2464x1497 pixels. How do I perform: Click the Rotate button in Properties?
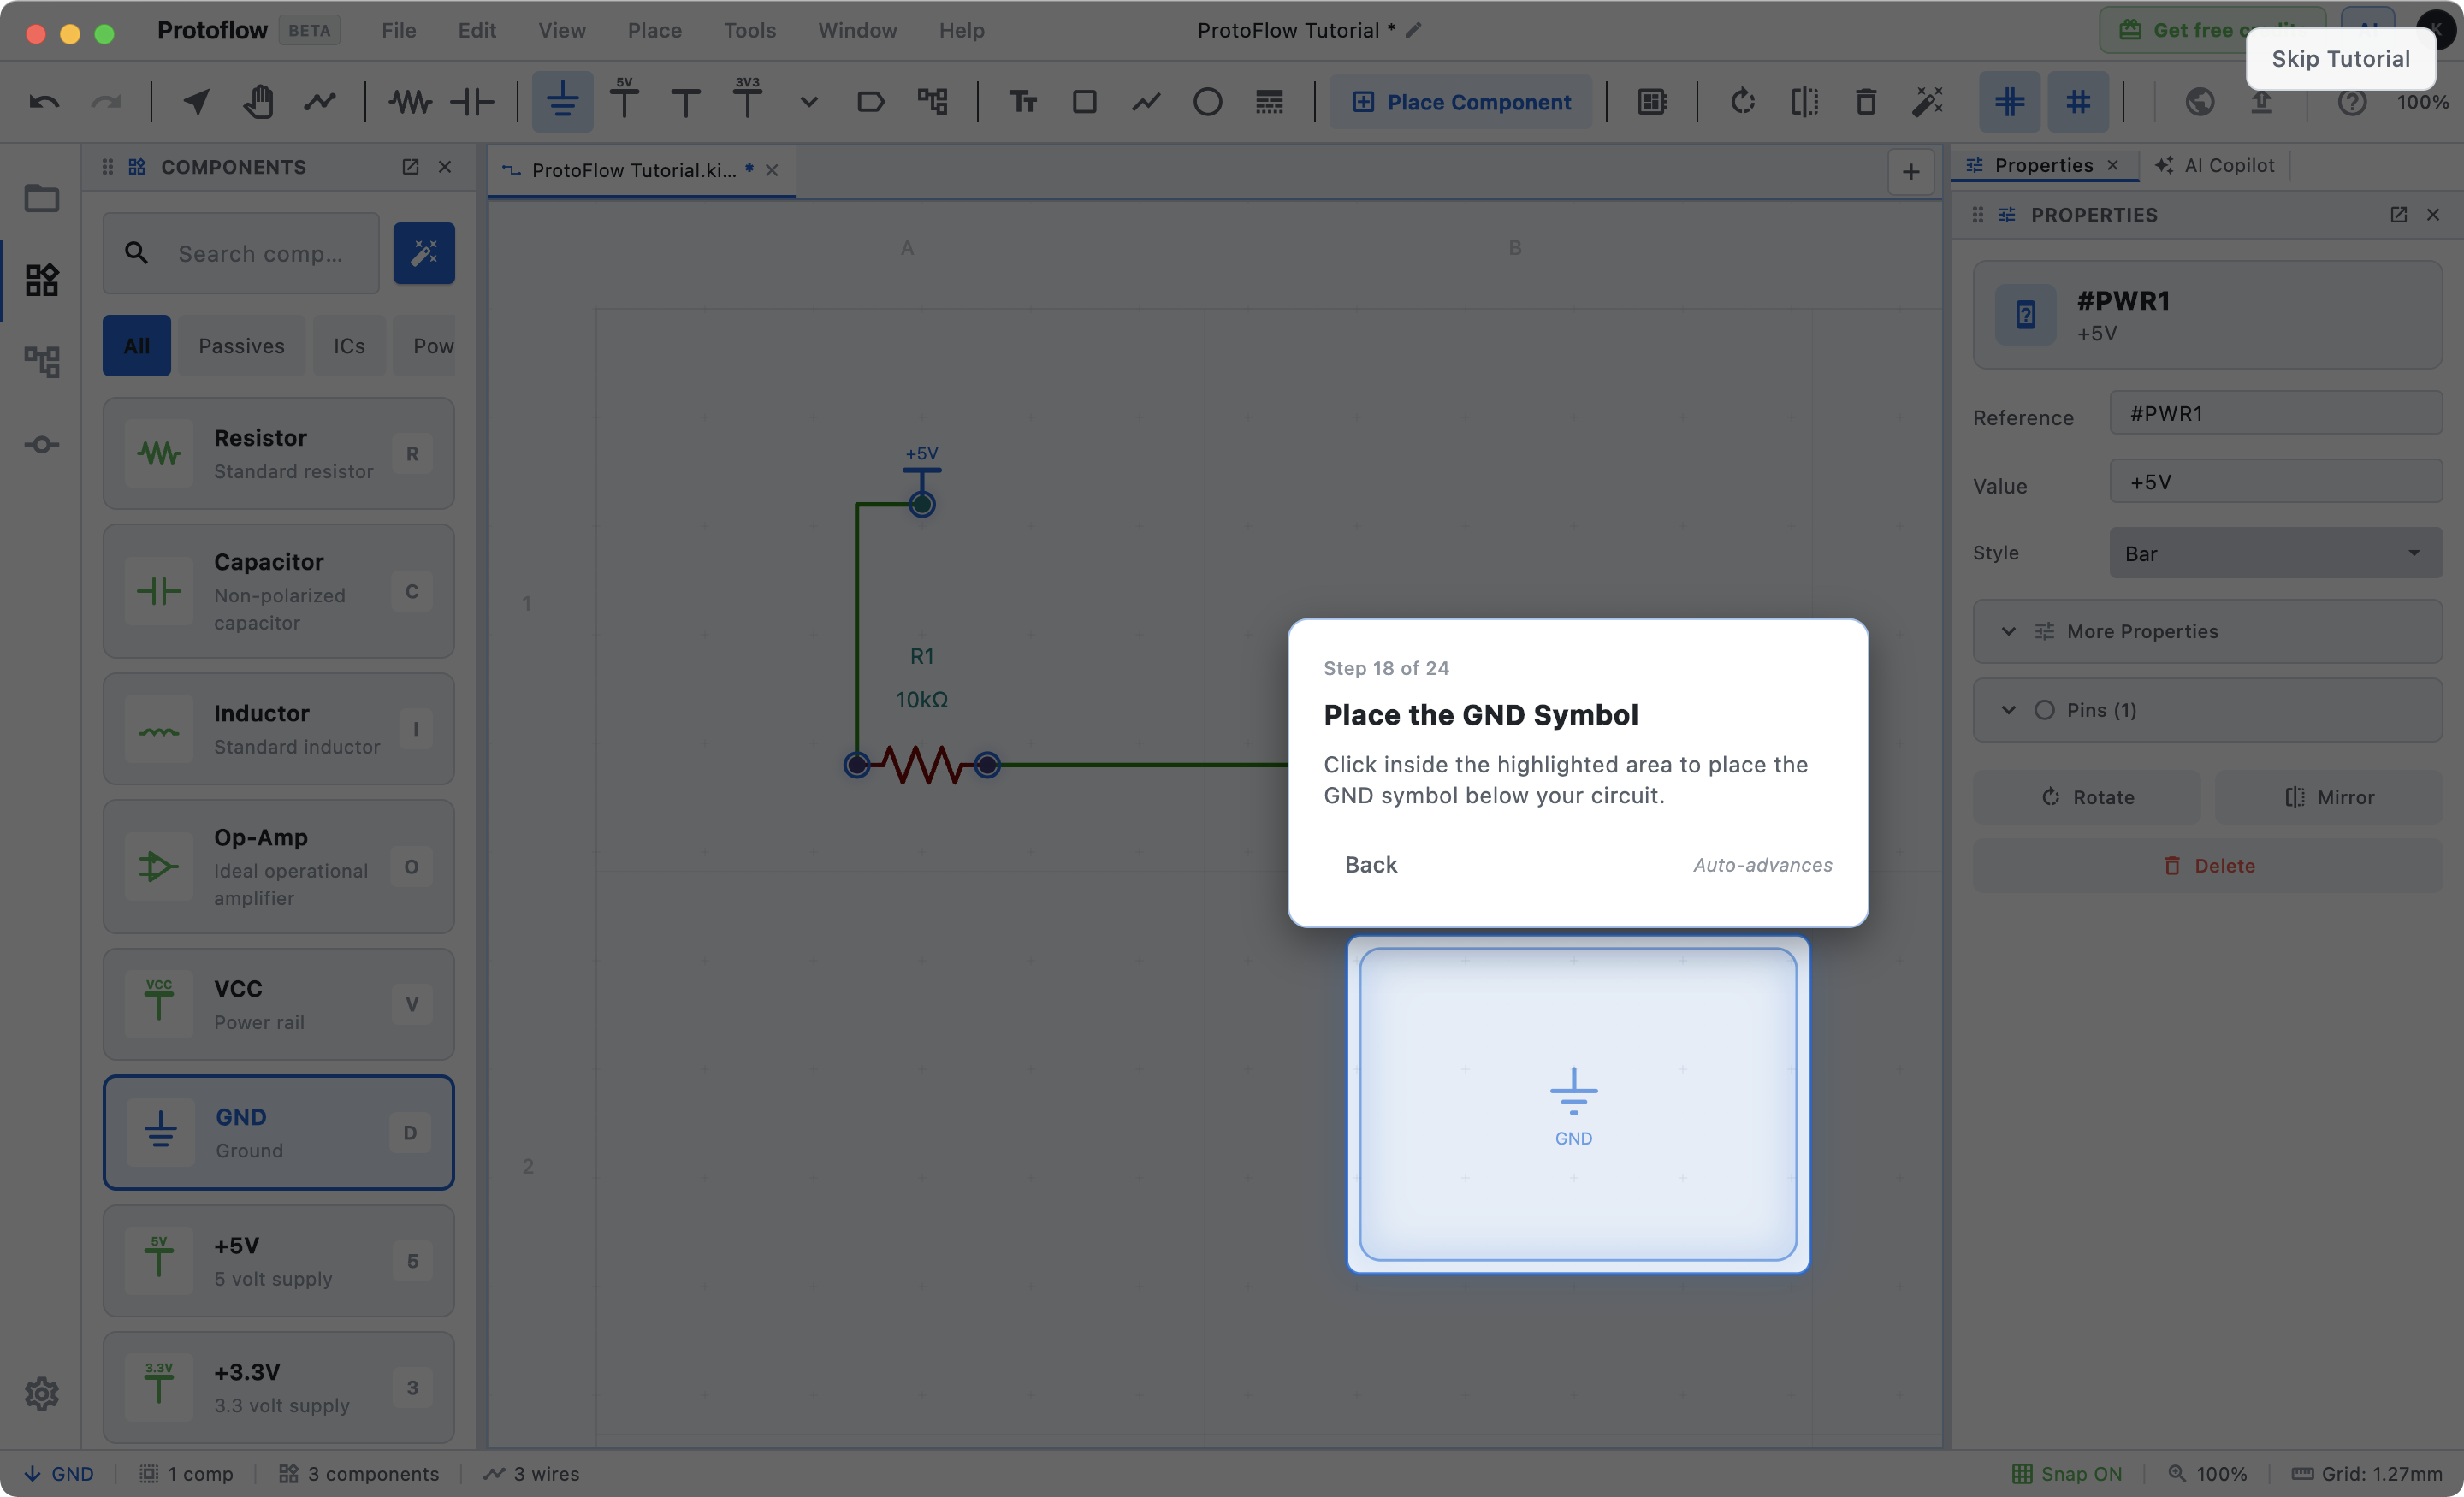(2086, 796)
